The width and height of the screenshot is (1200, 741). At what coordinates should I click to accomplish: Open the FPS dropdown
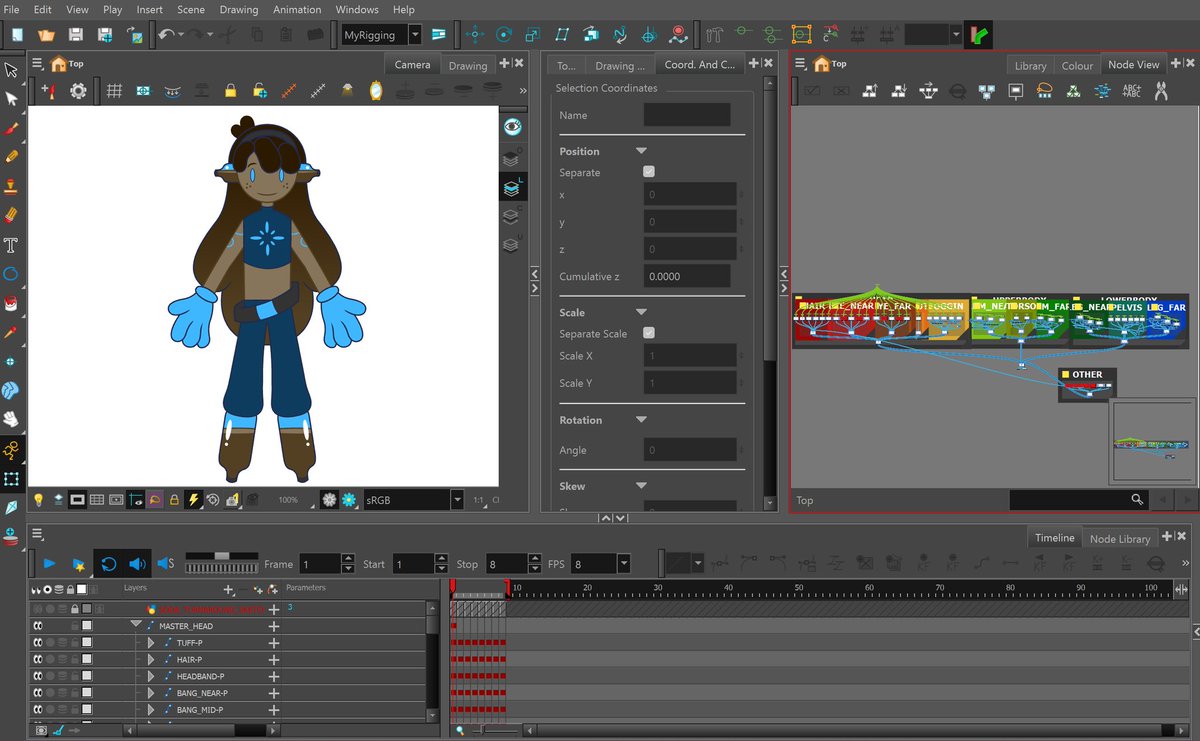point(624,564)
